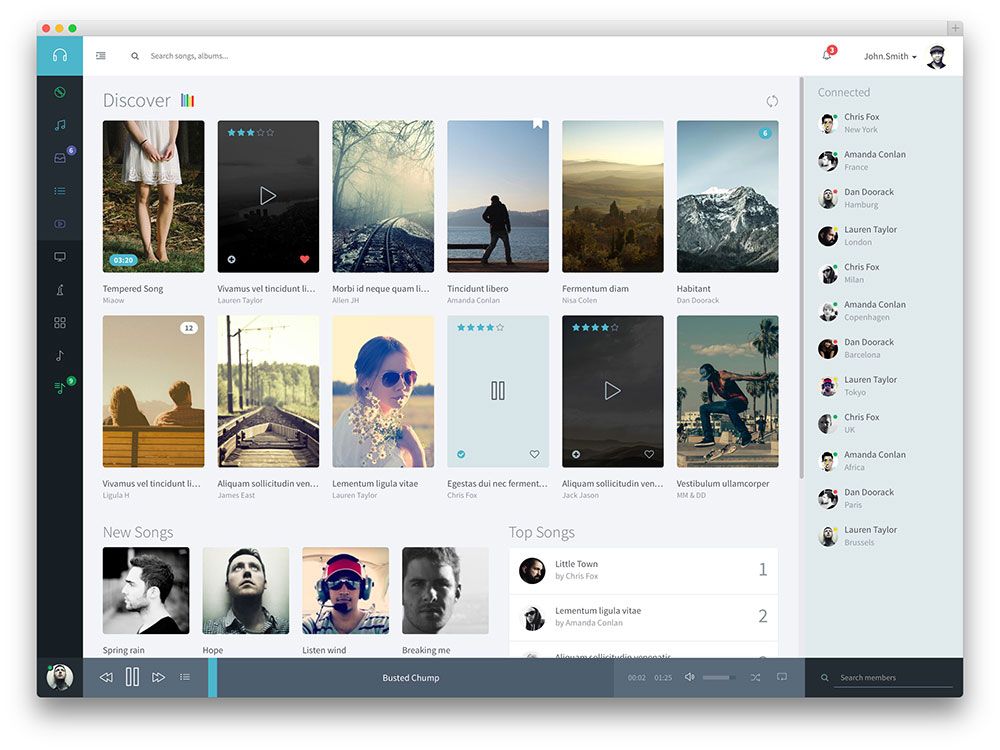This screenshot has height=750, width=1000.
Task: Open the music notes sidebar icon
Action: (x=60, y=125)
